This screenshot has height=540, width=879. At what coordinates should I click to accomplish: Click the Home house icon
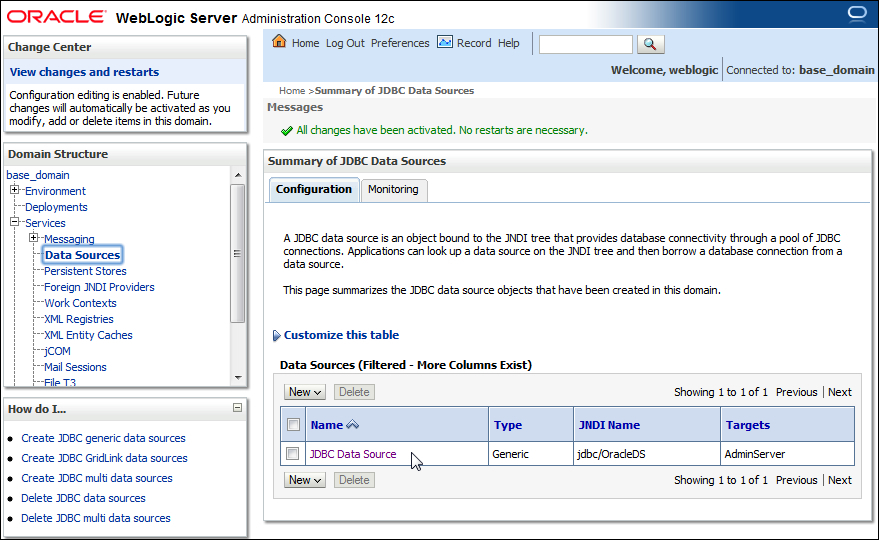point(279,41)
